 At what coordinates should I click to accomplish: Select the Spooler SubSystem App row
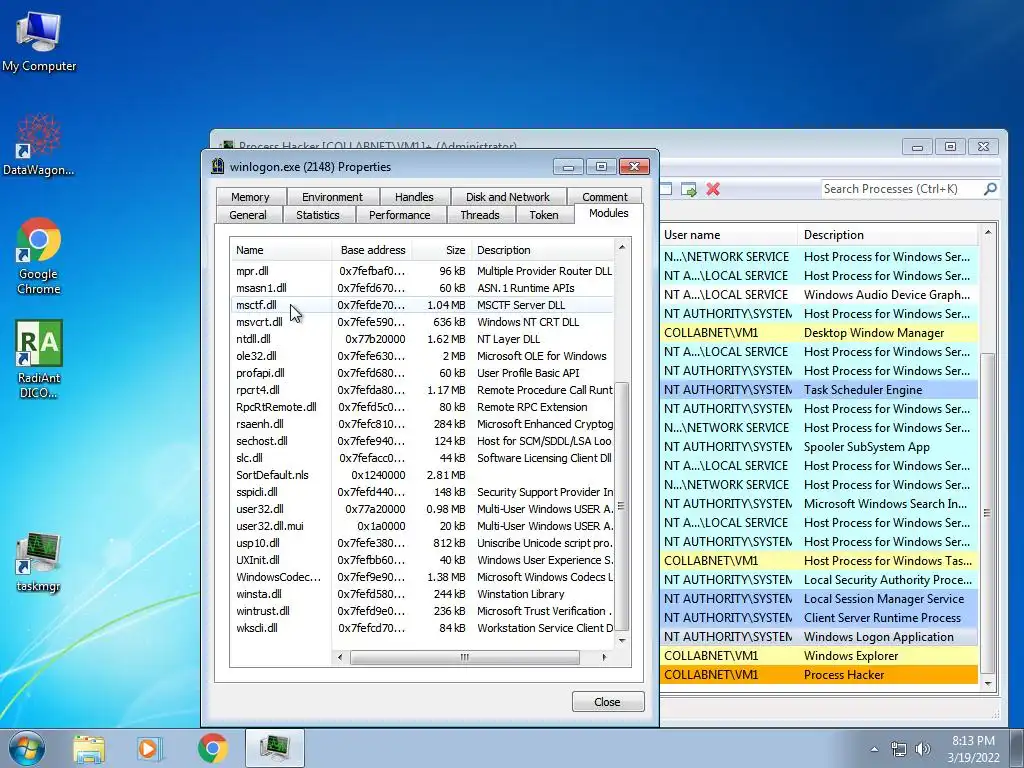click(x=819, y=447)
